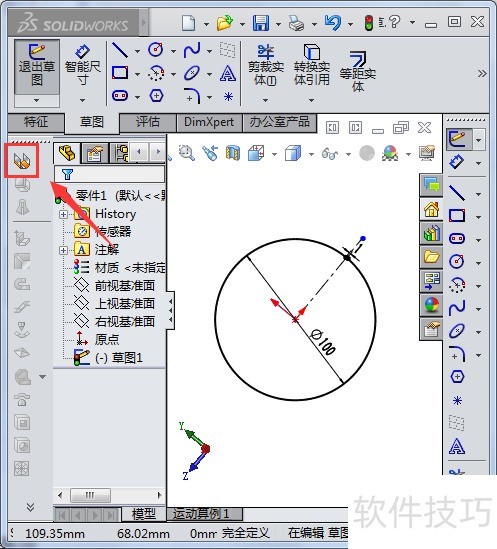Toggle Exit Sketch (退出草图) button
Viewport: 497px width, 549px height.
tap(37, 66)
